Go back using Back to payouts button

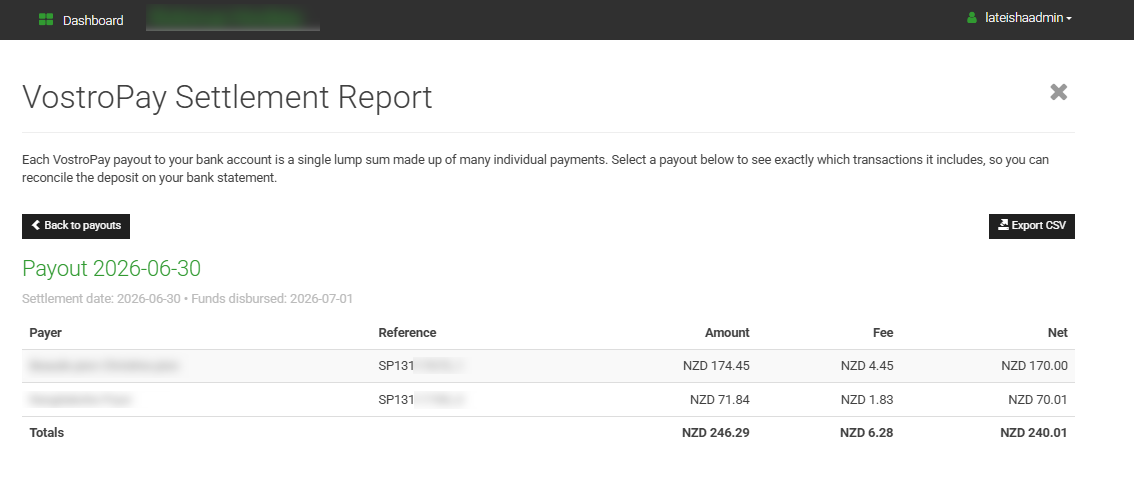pyautogui.click(x=76, y=226)
